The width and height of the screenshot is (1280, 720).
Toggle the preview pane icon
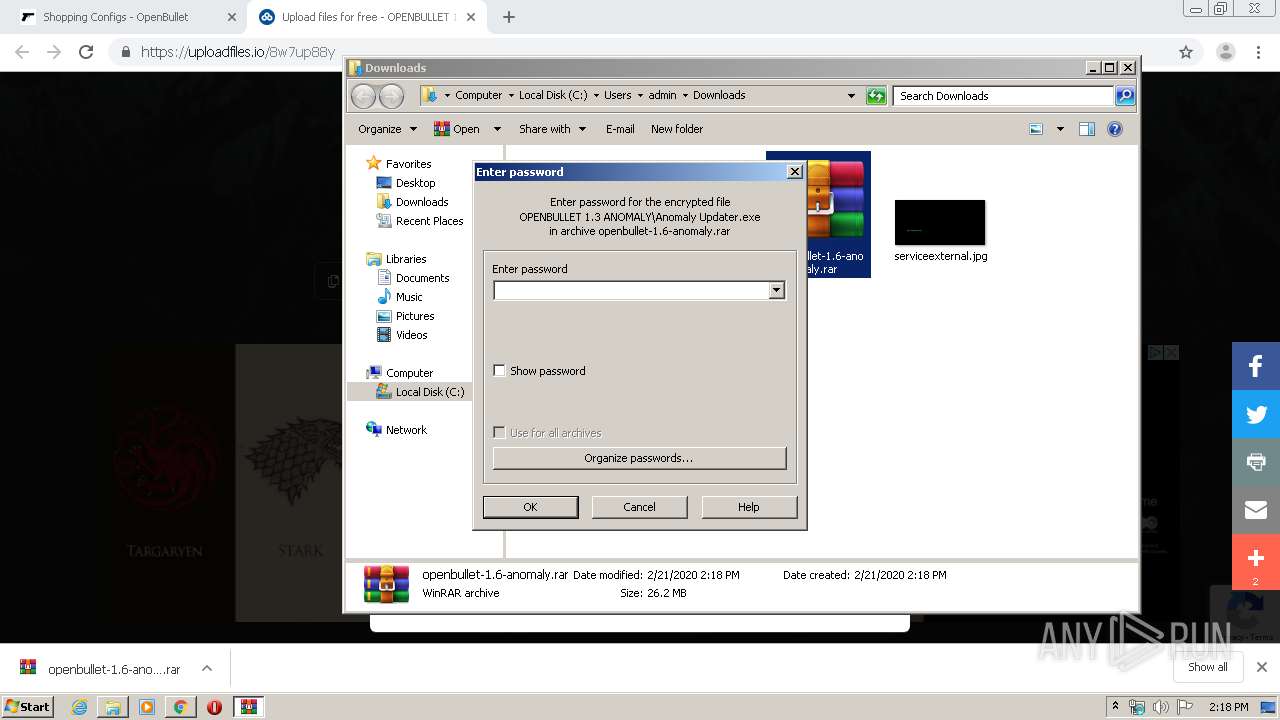coord(1087,129)
